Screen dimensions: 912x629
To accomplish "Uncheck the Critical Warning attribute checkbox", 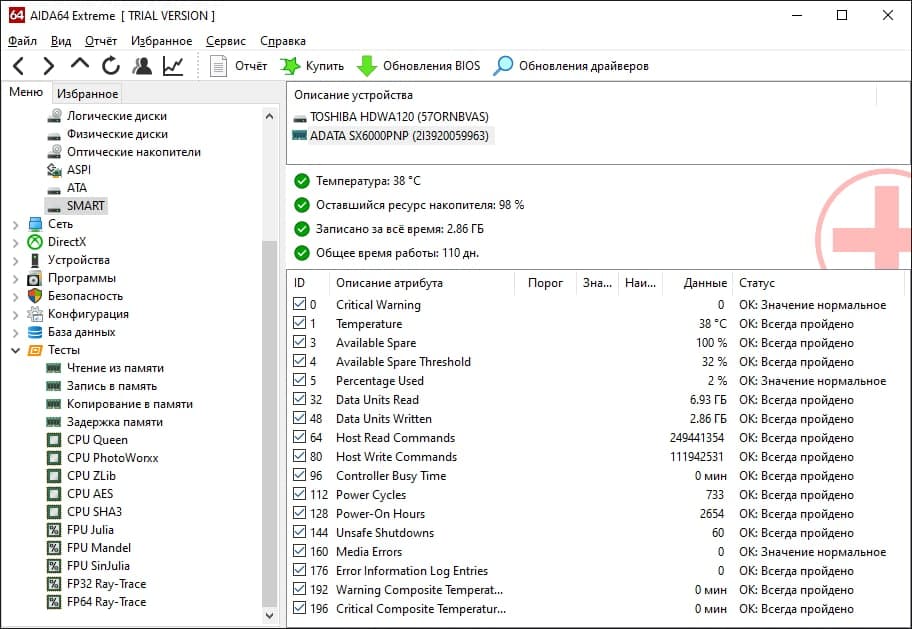I will [300, 304].
